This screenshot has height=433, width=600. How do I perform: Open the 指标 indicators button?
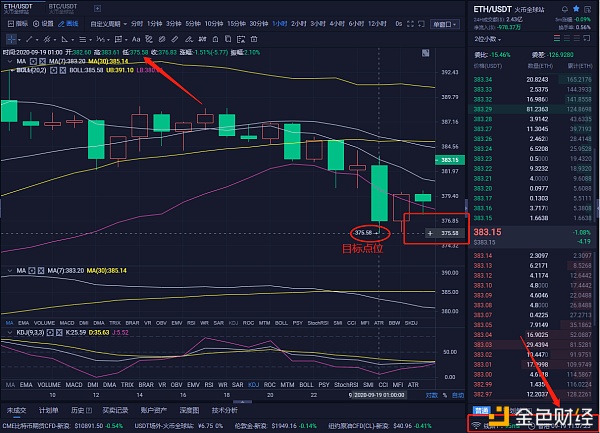(18, 24)
